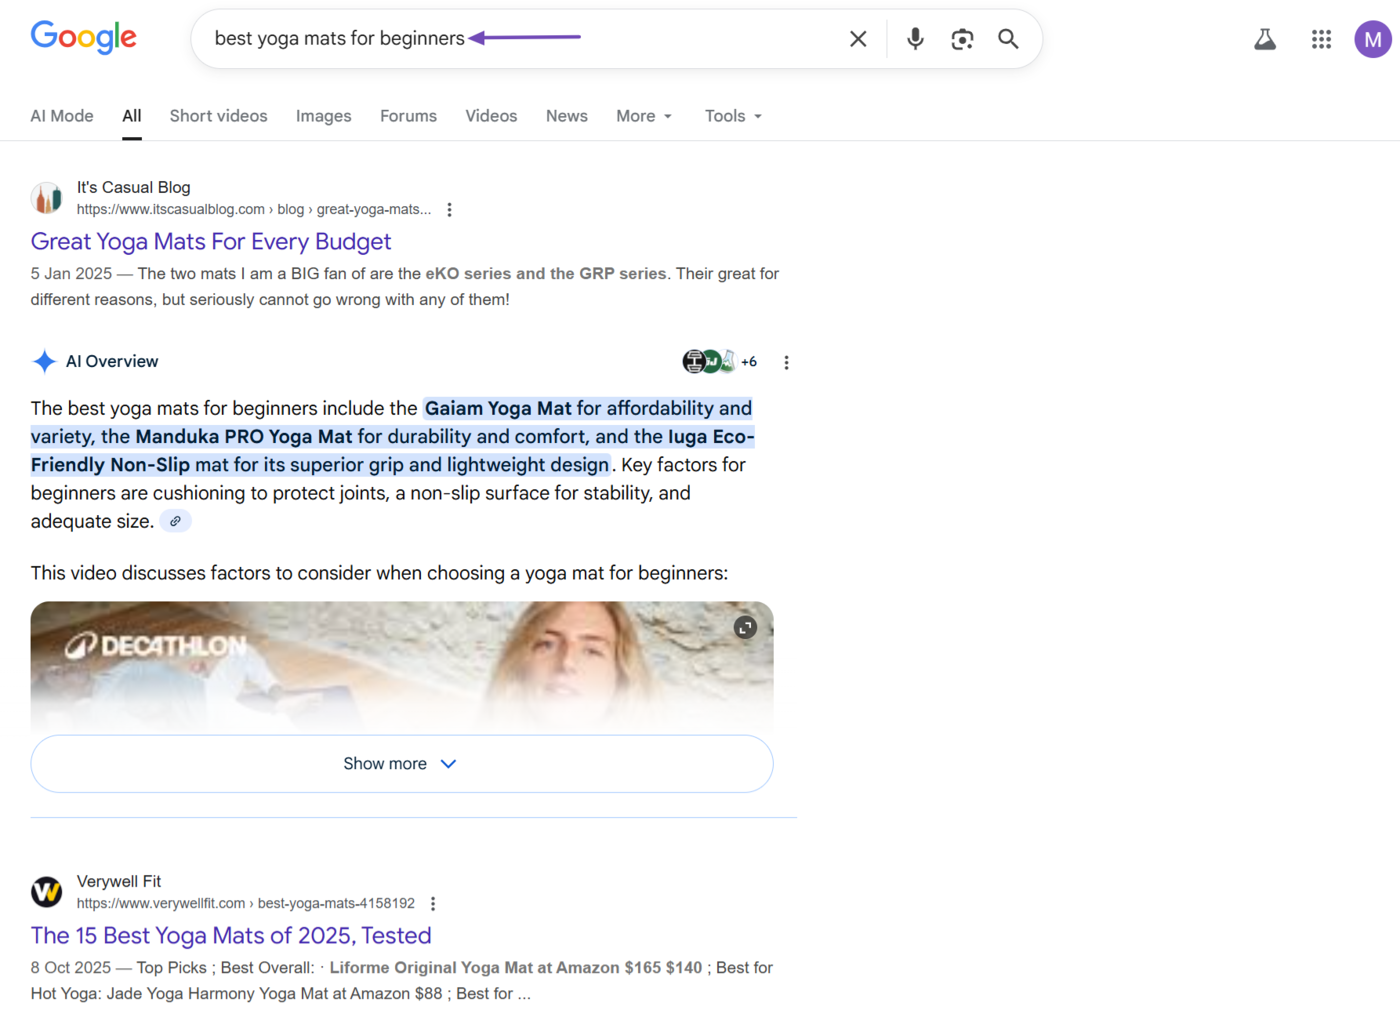This screenshot has height=1017, width=1400.
Task: Switch to the Images tab
Action: coord(323,116)
